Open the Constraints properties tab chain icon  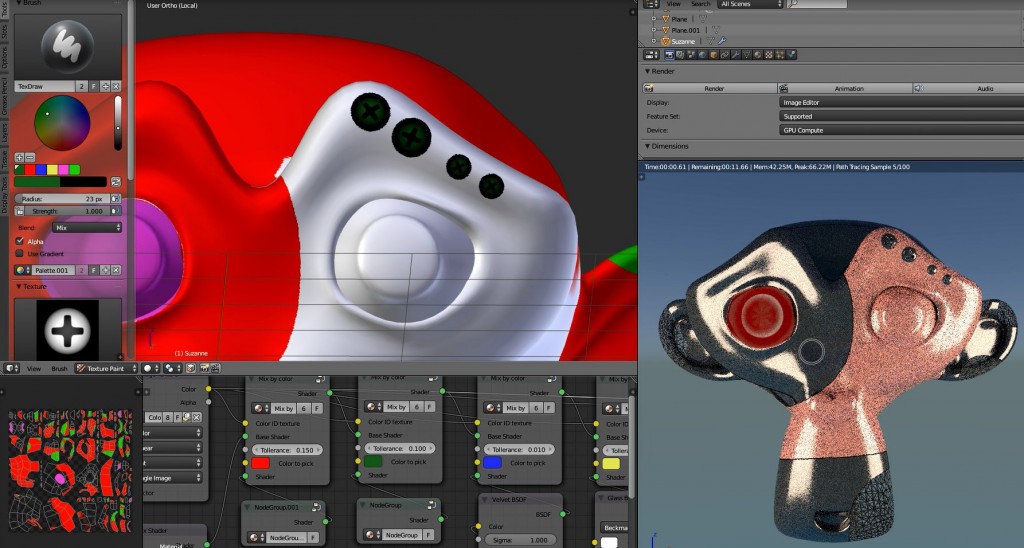(x=725, y=55)
